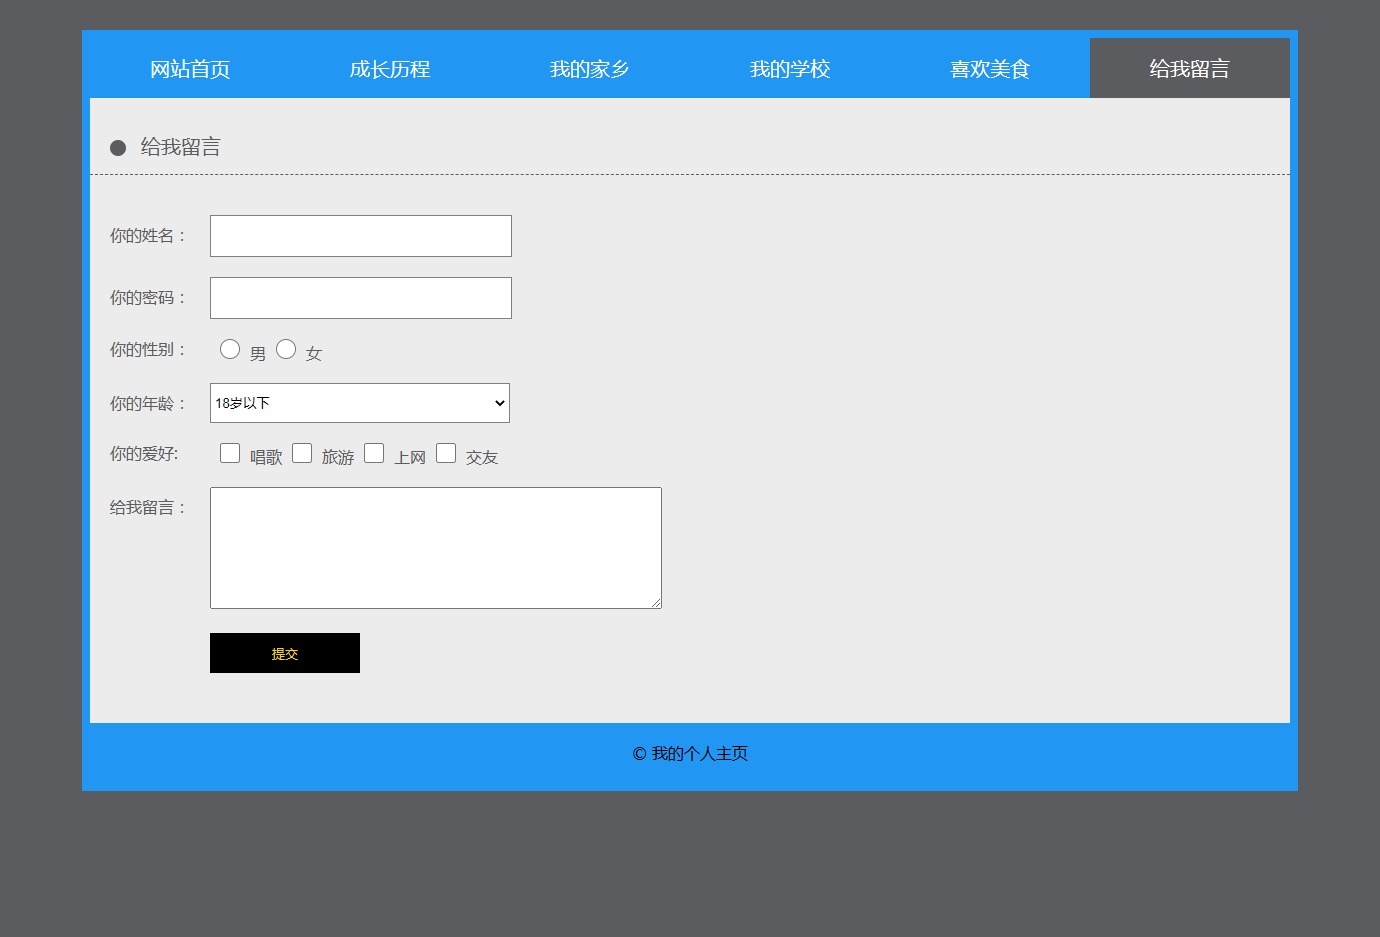
Task: Open the 网站首页 navigation tab
Action: point(190,69)
